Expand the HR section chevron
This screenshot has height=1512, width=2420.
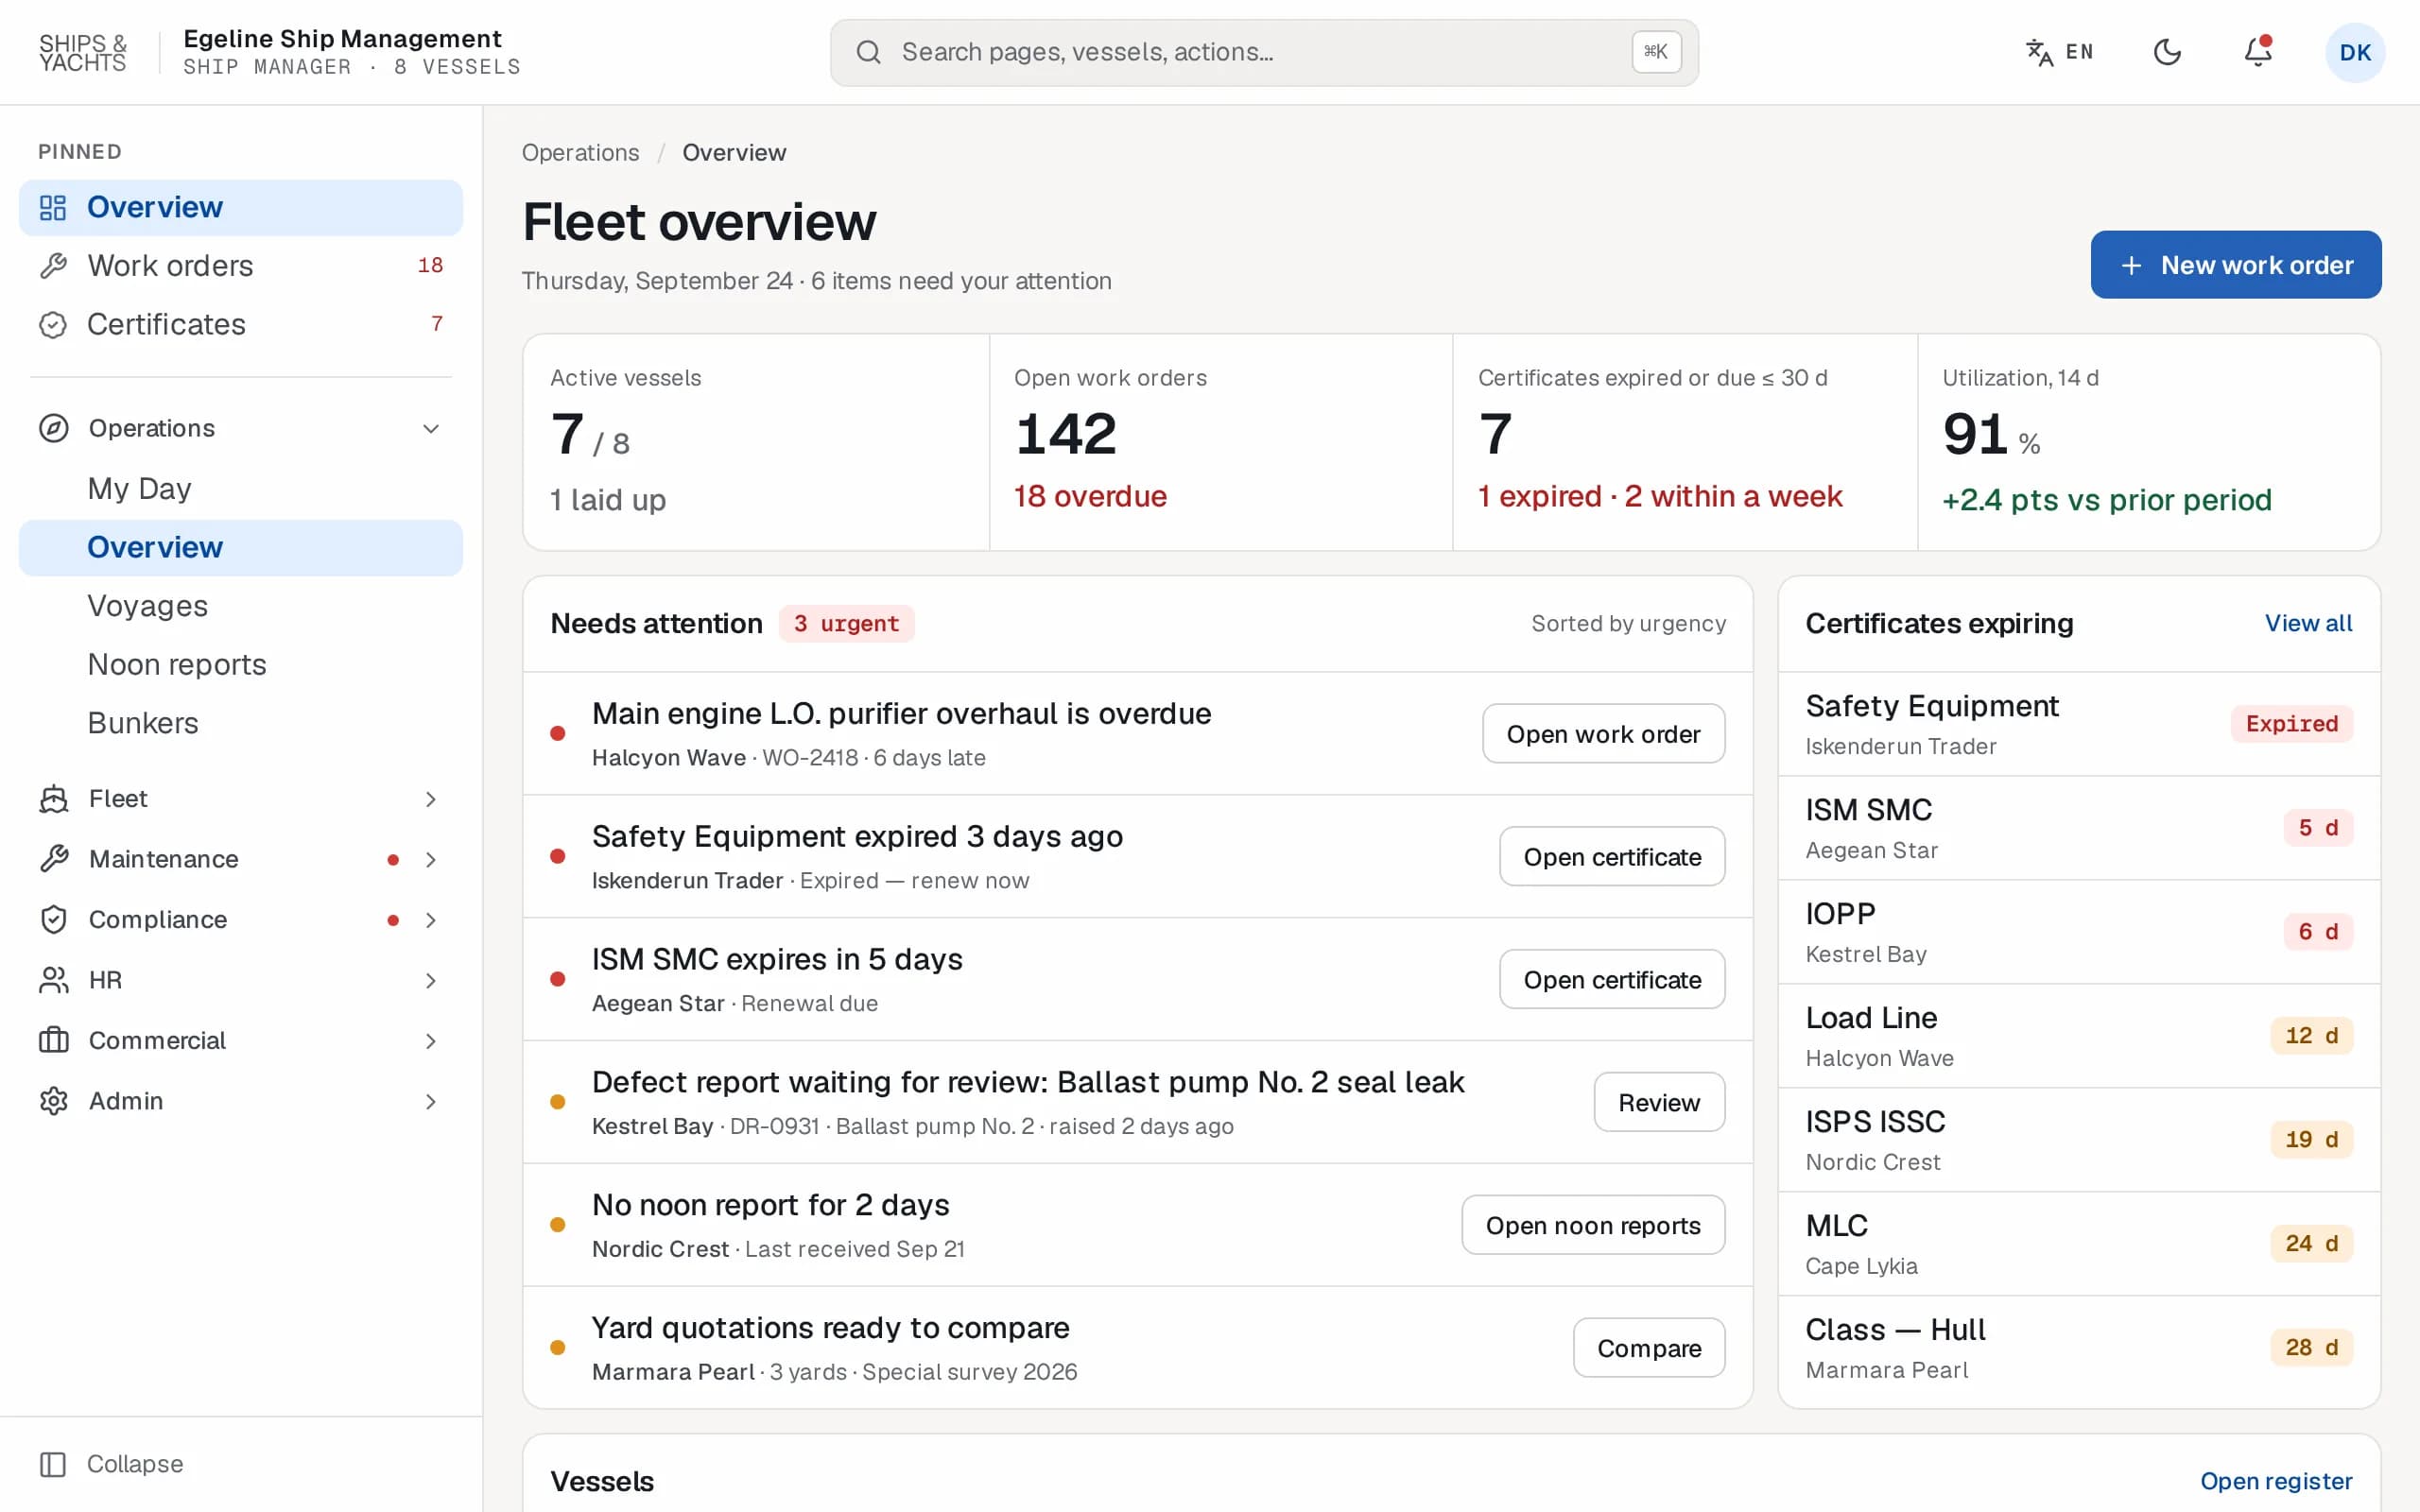coord(431,981)
